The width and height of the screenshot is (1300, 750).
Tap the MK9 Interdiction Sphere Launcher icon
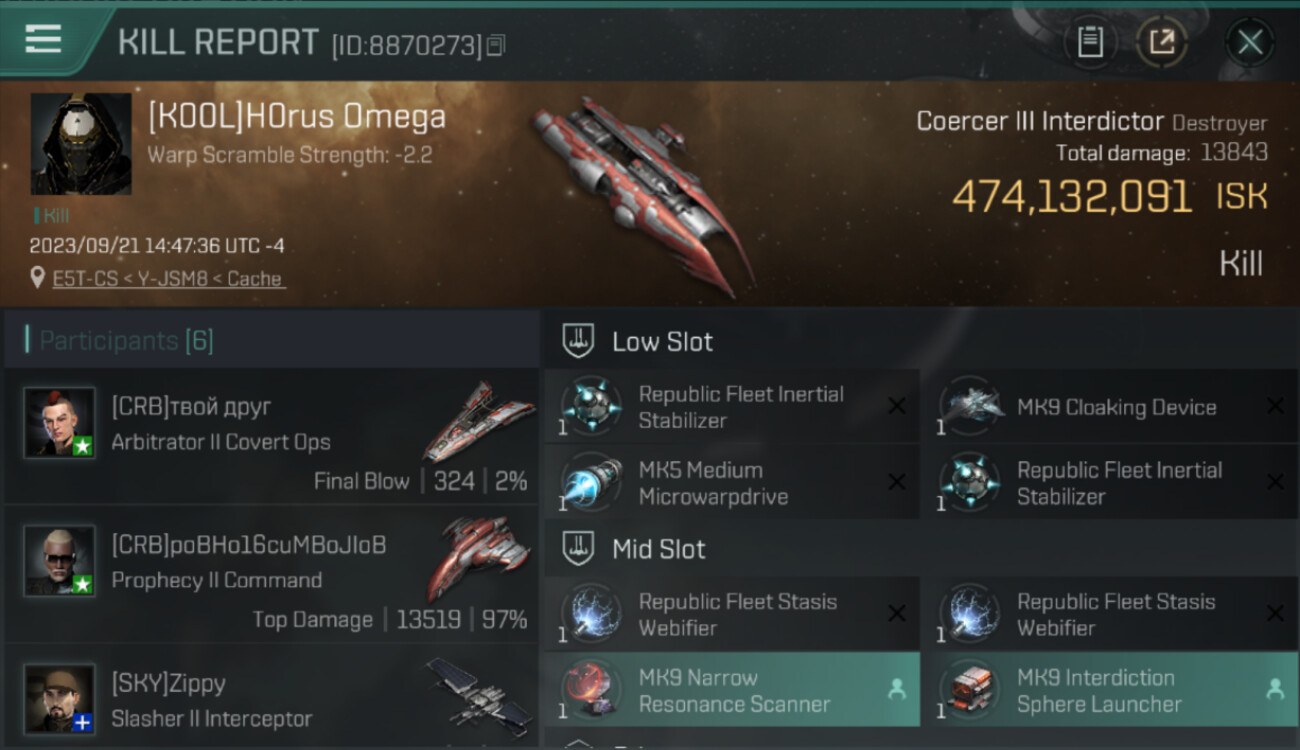pyautogui.click(x=970, y=690)
